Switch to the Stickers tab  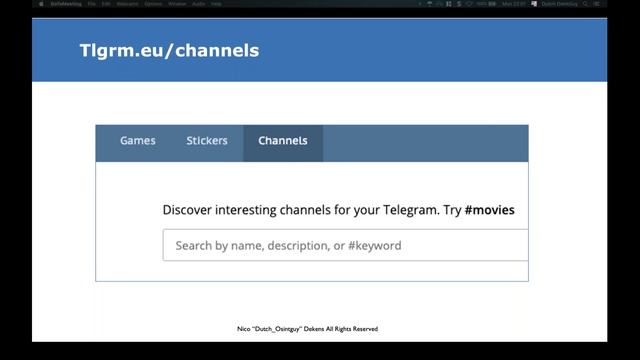pyautogui.click(x=207, y=141)
